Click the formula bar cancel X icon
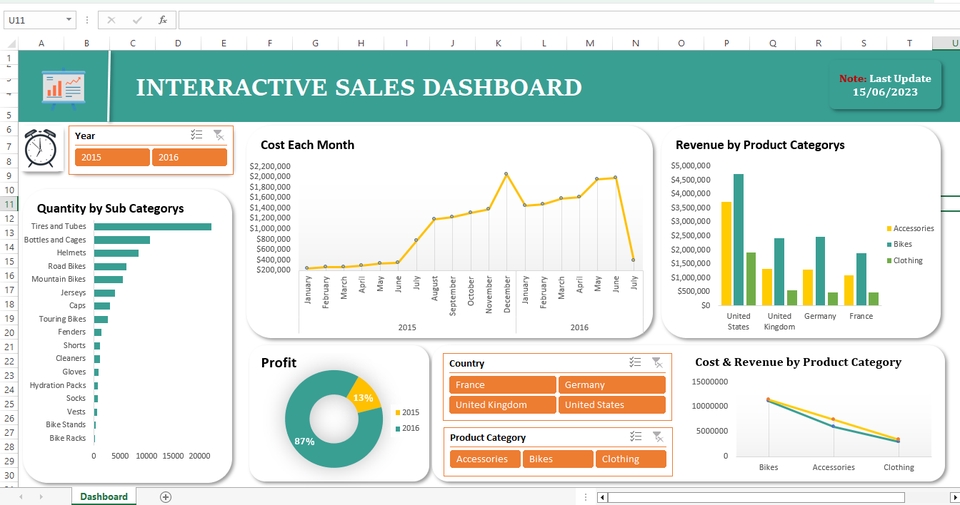This screenshot has width=960, height=505. (111, 20)
